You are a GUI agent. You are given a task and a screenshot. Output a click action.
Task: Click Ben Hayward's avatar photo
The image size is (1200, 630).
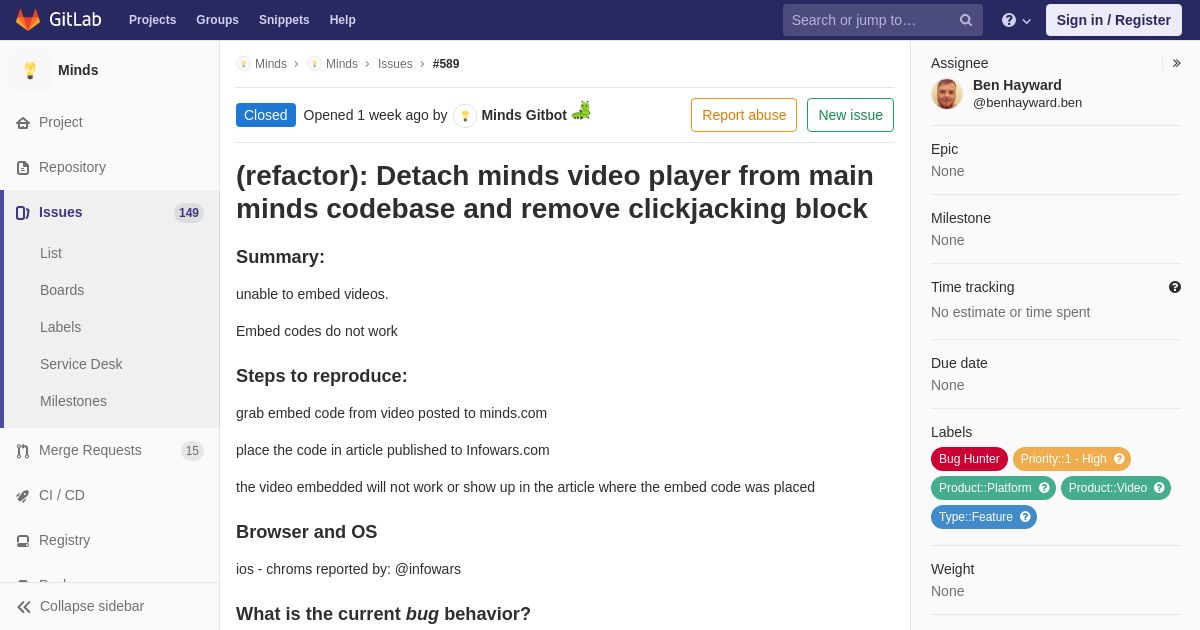tap(947, 94)
